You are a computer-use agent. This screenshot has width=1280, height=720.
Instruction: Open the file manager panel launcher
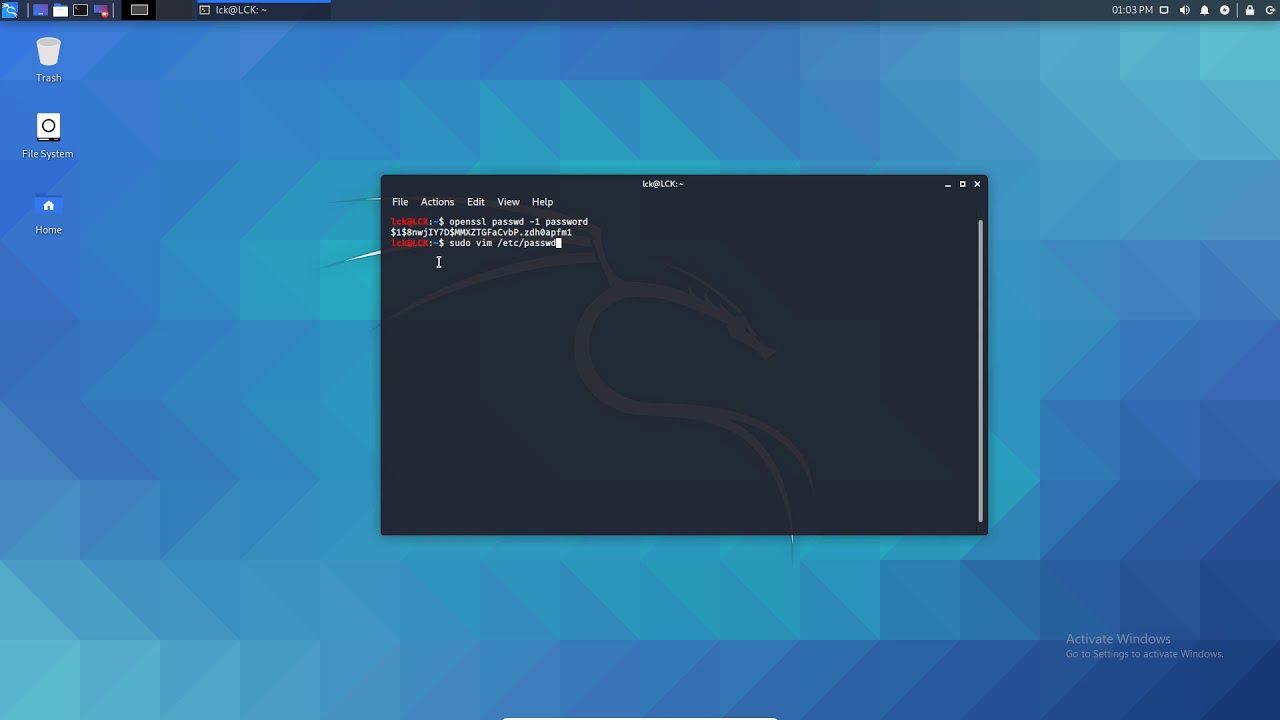pos(60,10)
